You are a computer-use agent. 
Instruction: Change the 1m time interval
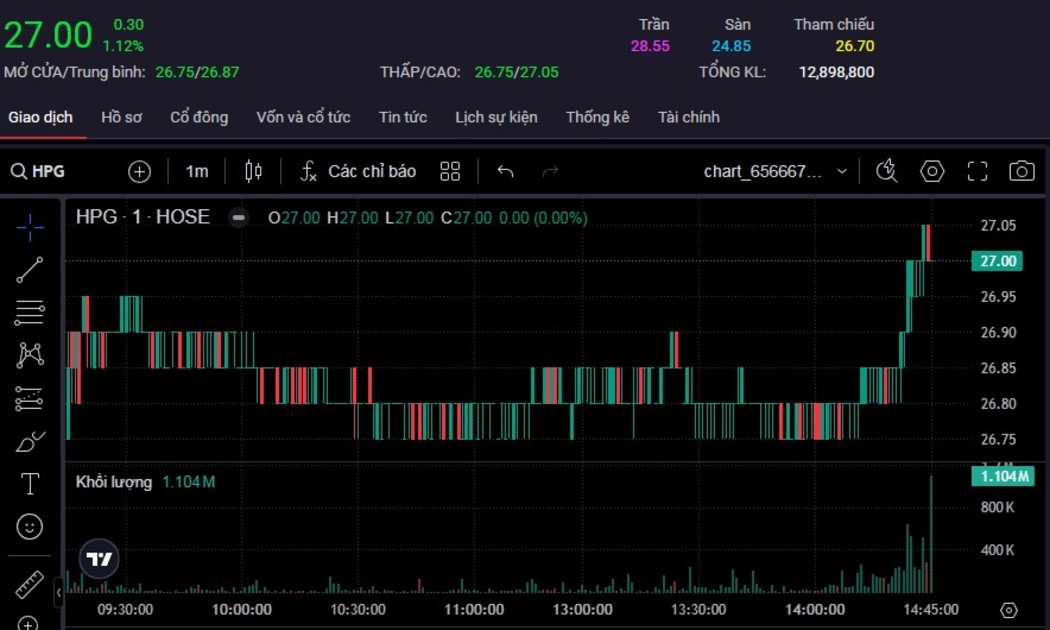coord(197,171)
